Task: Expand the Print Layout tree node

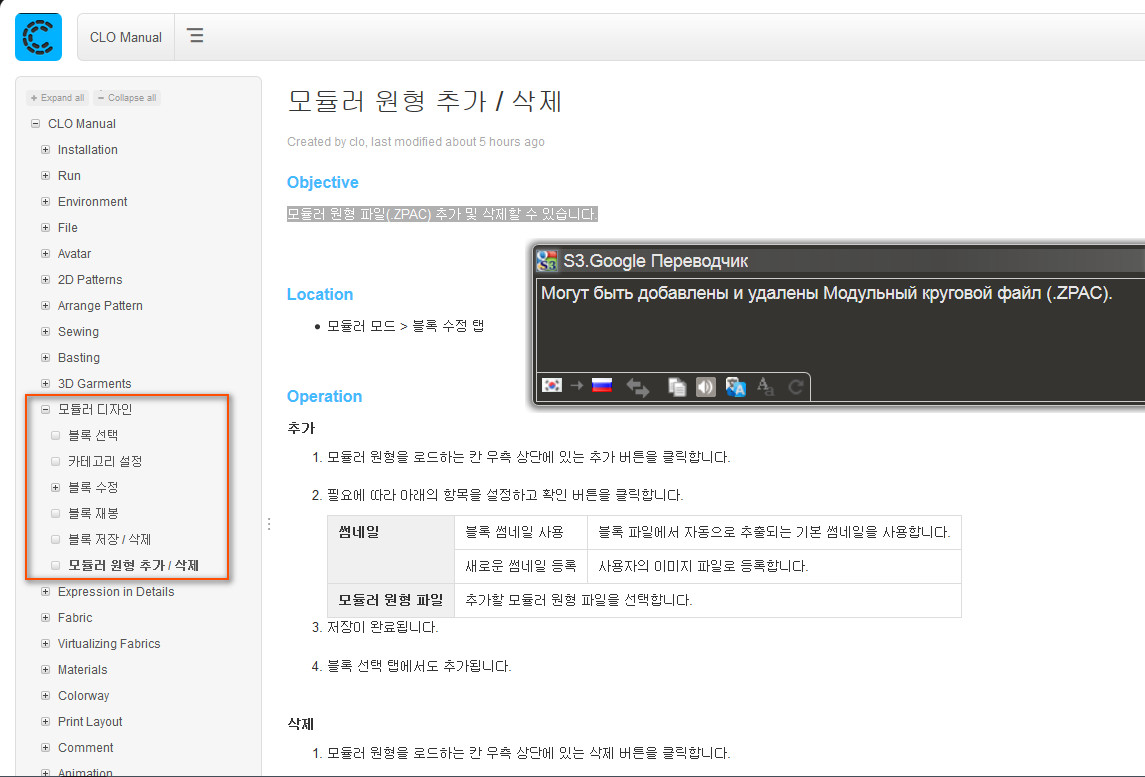Action: click(45, 722)
